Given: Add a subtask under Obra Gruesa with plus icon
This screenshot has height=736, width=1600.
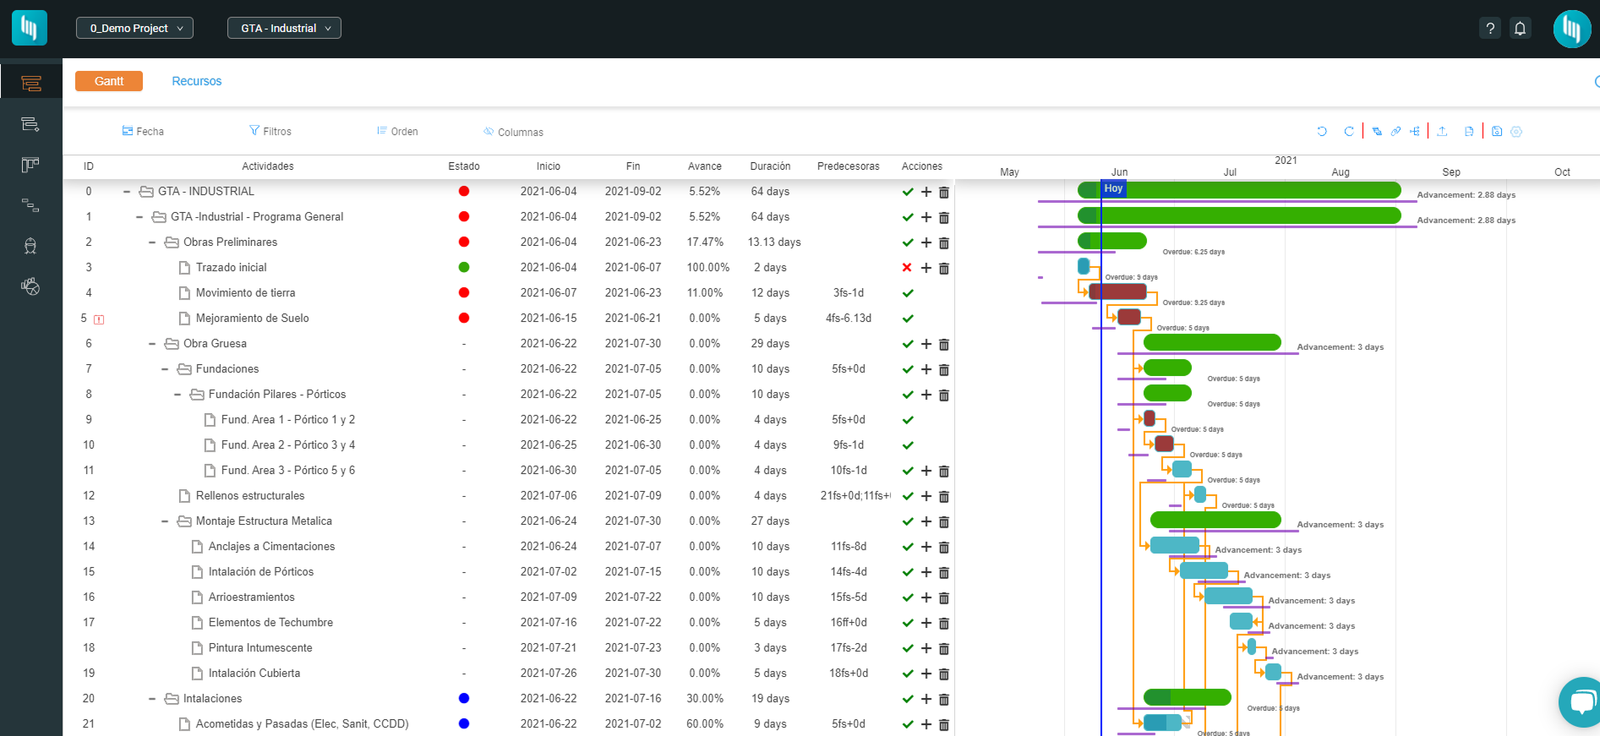Looking at the screenshot, I should (926, 344).
